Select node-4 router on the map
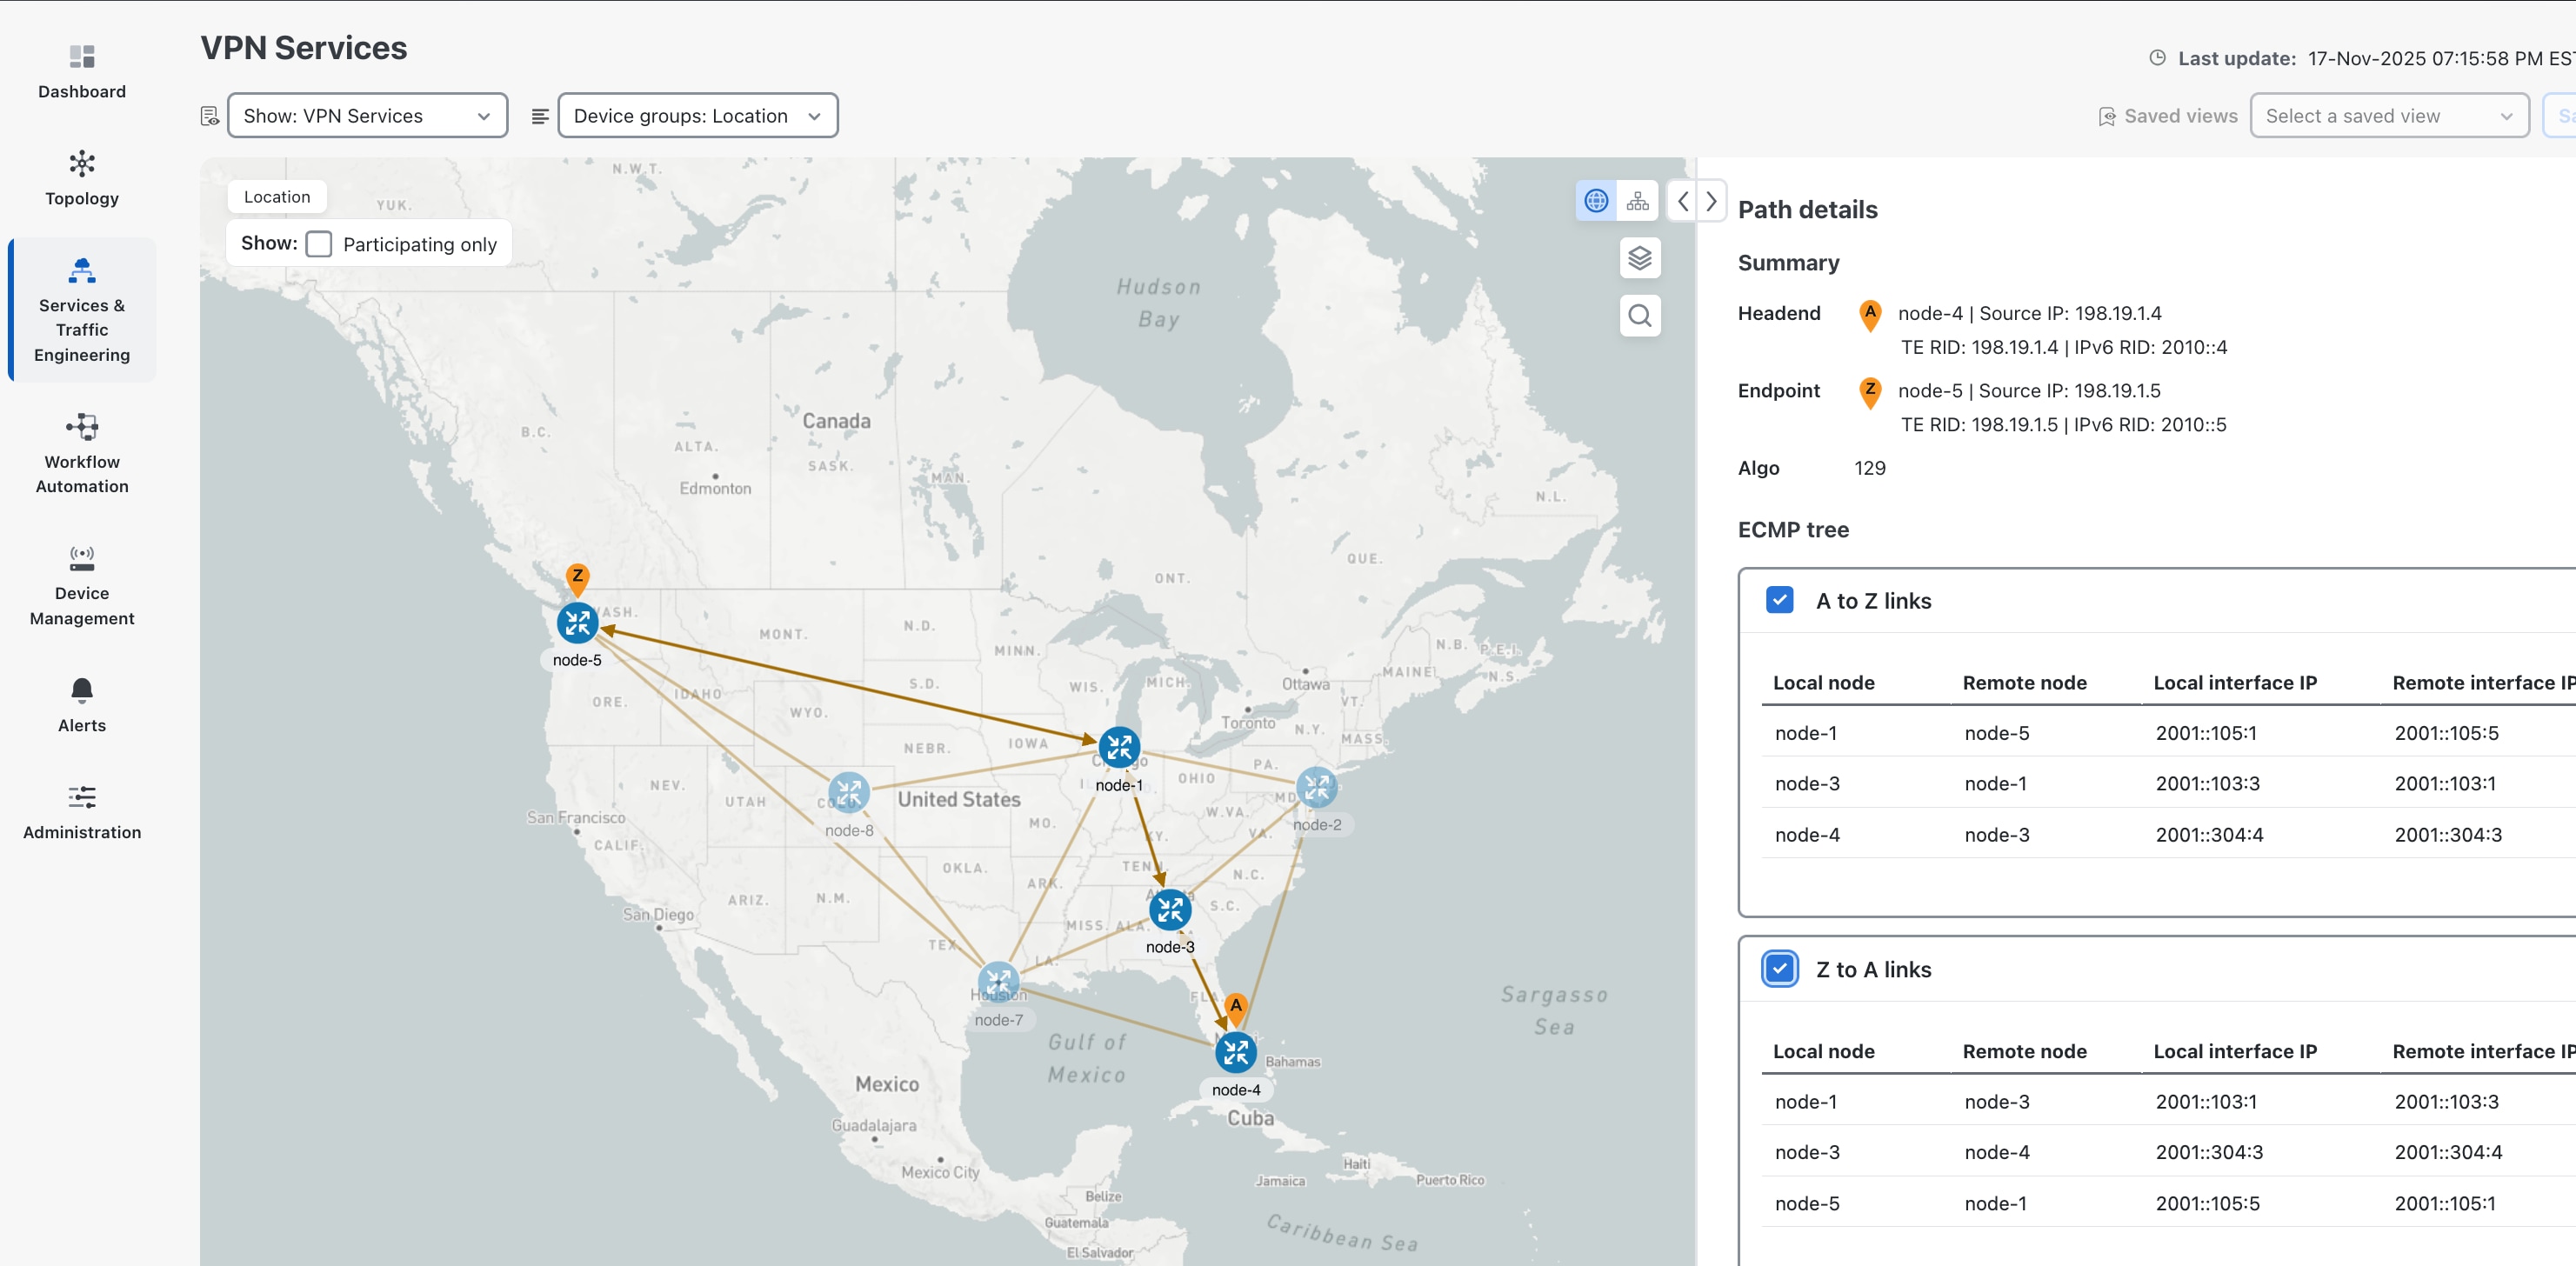2576x1266 pixels. pyautogui.click(x=1236, y=1052)
